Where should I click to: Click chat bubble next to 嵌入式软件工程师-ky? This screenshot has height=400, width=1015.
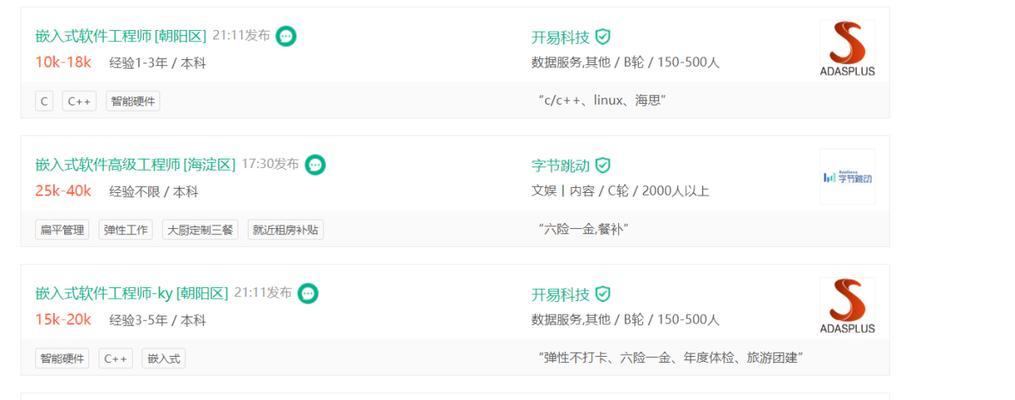(x=308, y=293)
